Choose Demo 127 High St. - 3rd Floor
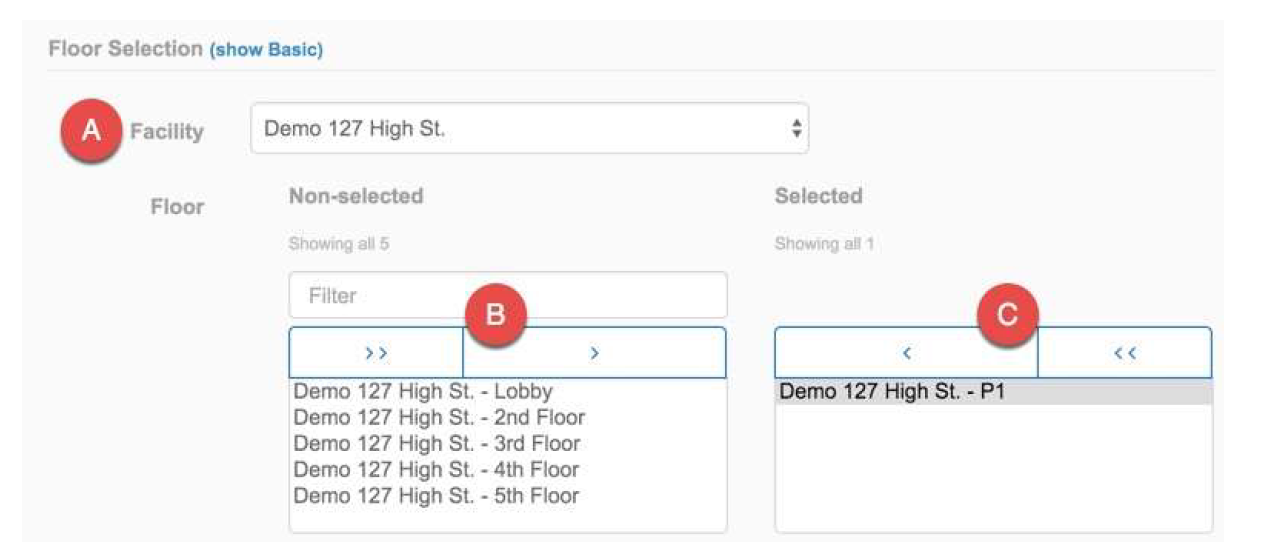This screenshot has width=1272, height=559. (437, 443)
